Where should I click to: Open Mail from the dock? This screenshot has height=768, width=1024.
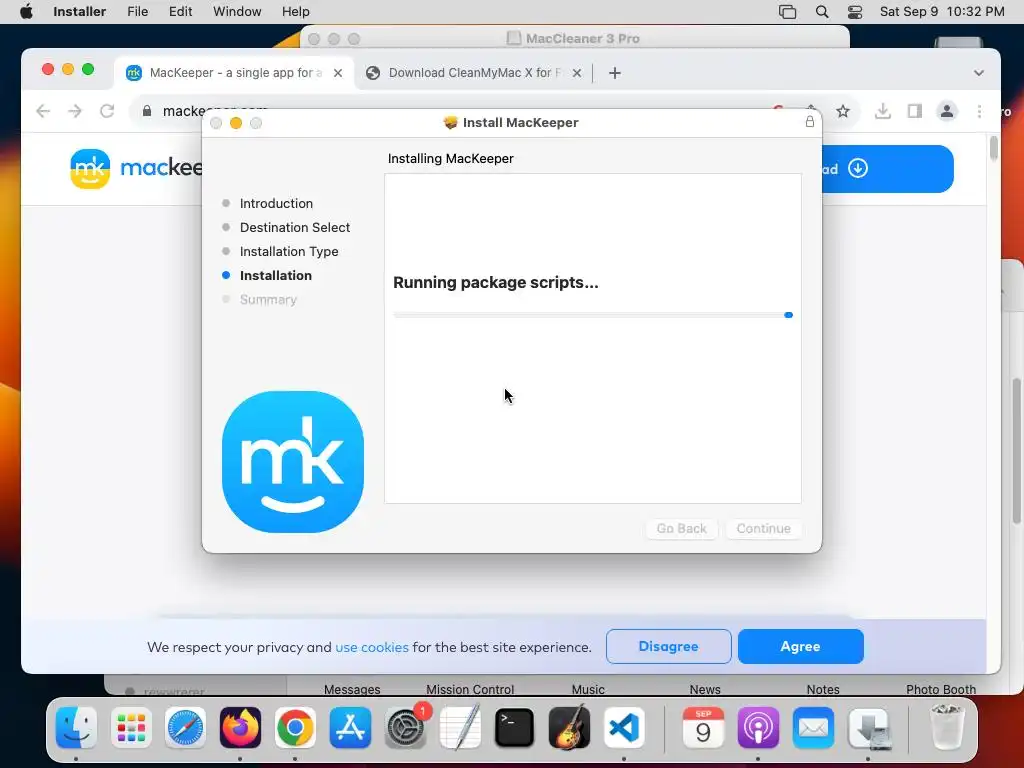pyautogui.click(x=814, y=728)
